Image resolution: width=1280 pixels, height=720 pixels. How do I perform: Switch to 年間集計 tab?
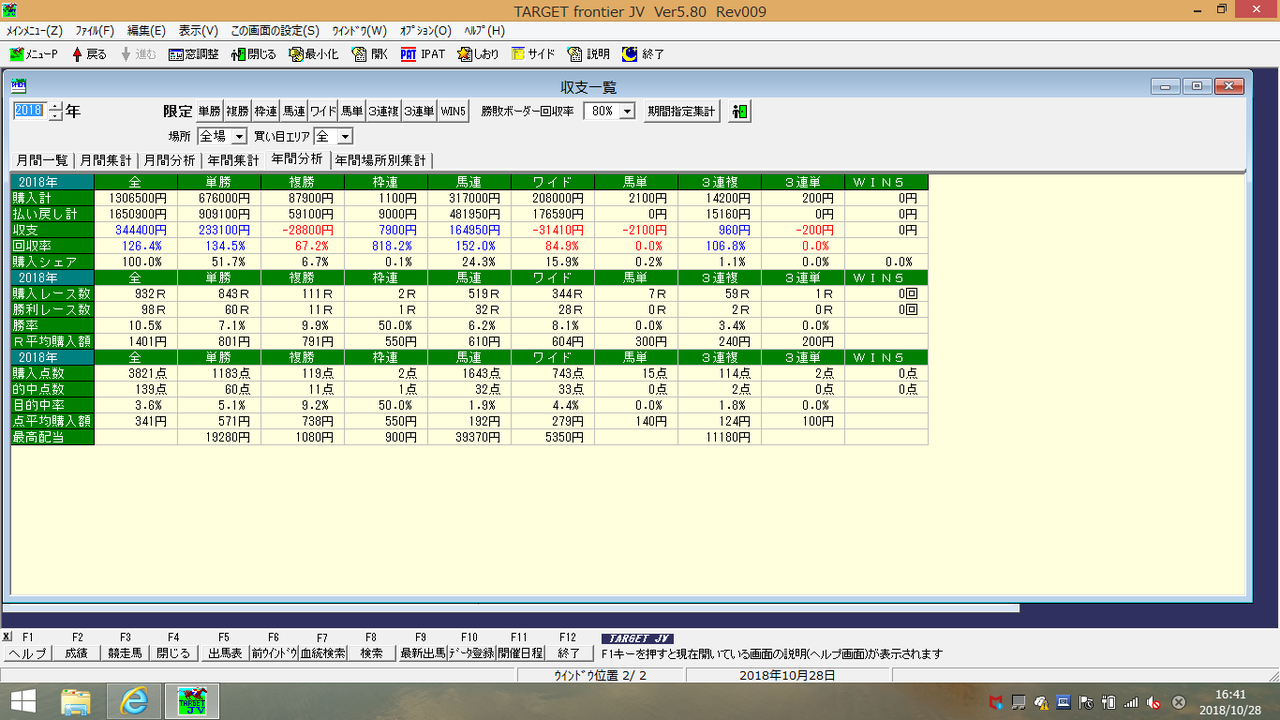[233, 161]
